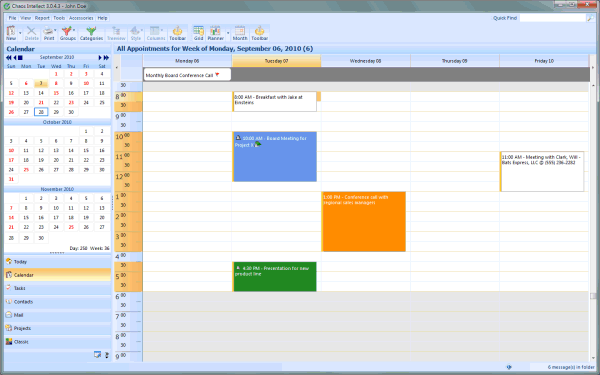This screenshot has width=600, height=375.
Task: Click the calendar vertical scrollbar
Action: pos(593,222)
